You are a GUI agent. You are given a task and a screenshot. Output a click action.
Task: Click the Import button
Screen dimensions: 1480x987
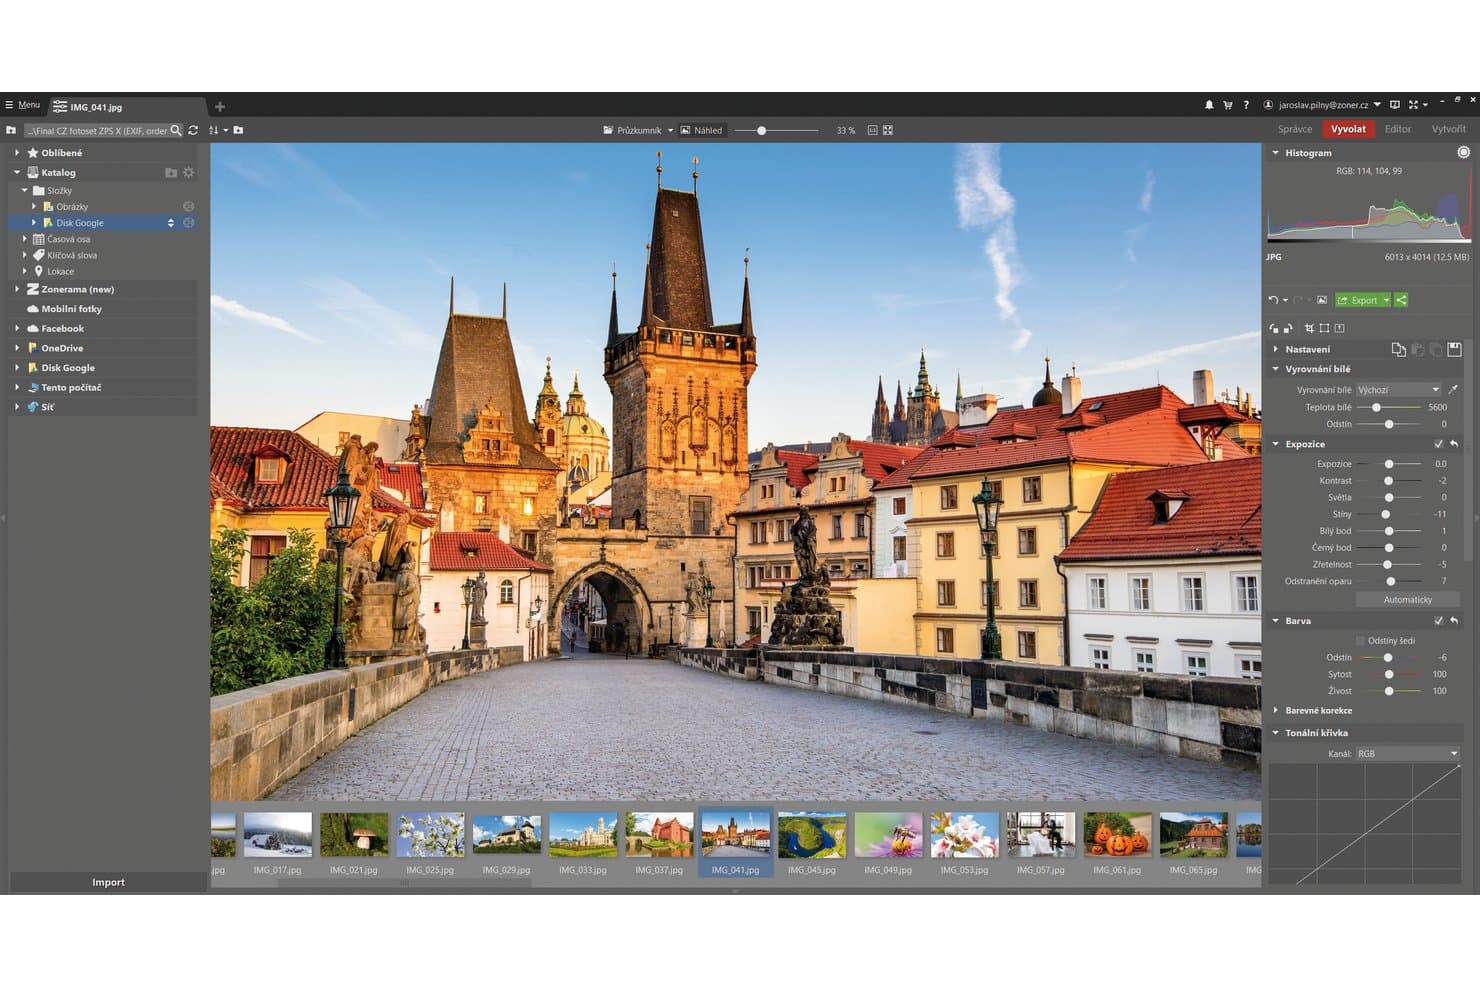pyautogui.click(x=108, y=882)
